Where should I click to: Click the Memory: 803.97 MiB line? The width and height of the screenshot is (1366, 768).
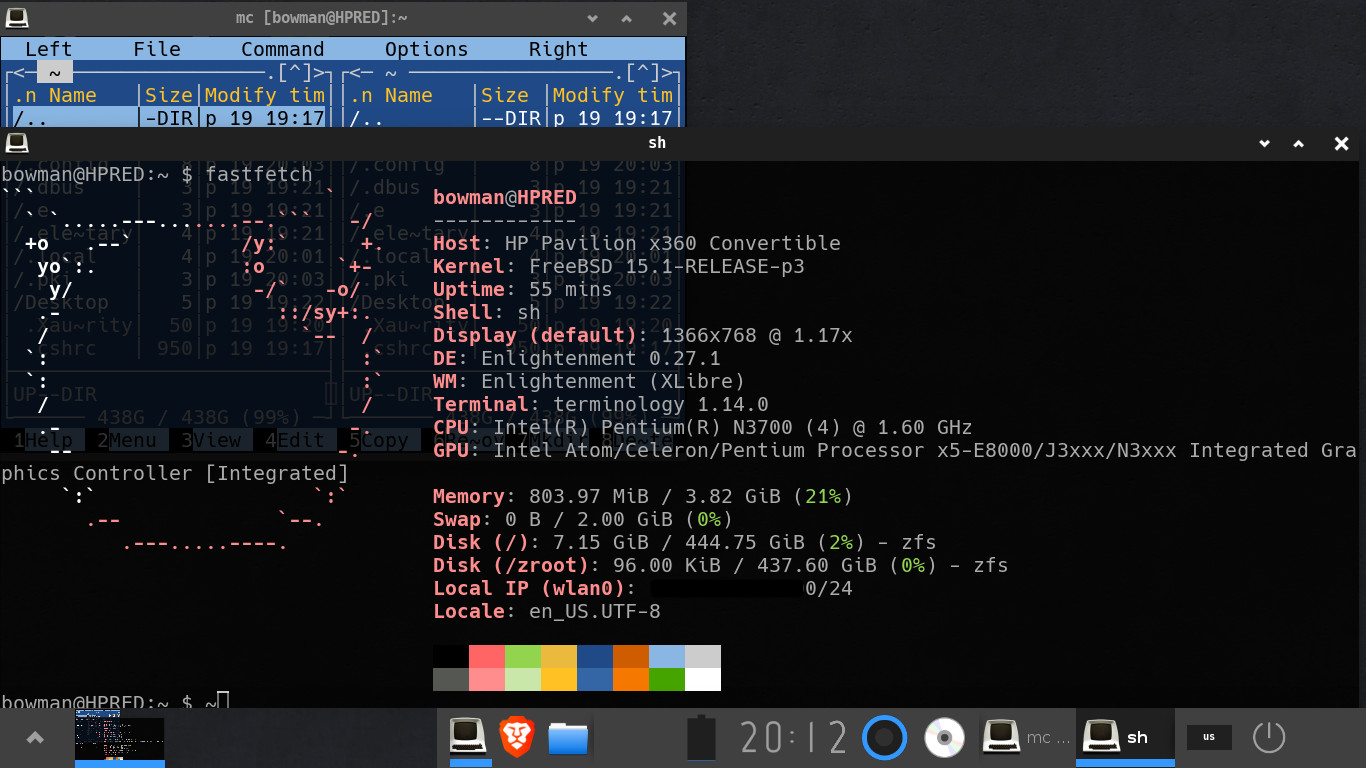pyautogui.click(x=643, y=496)
